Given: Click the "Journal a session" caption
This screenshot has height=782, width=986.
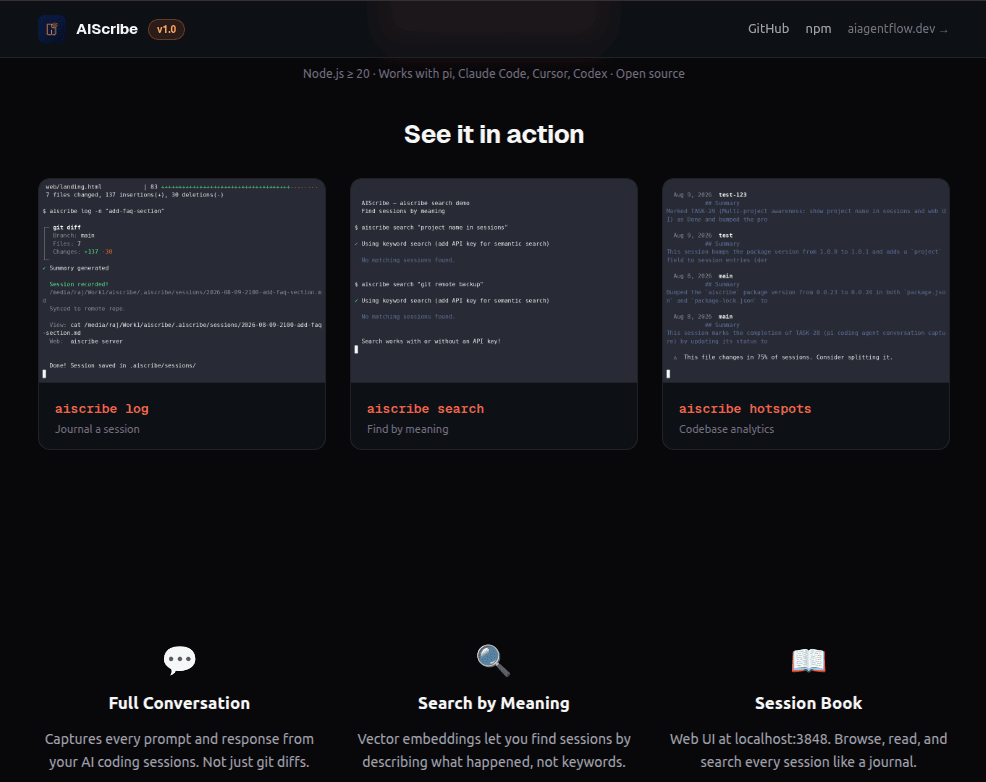Looking at the screenshot, I should (97, 429).
